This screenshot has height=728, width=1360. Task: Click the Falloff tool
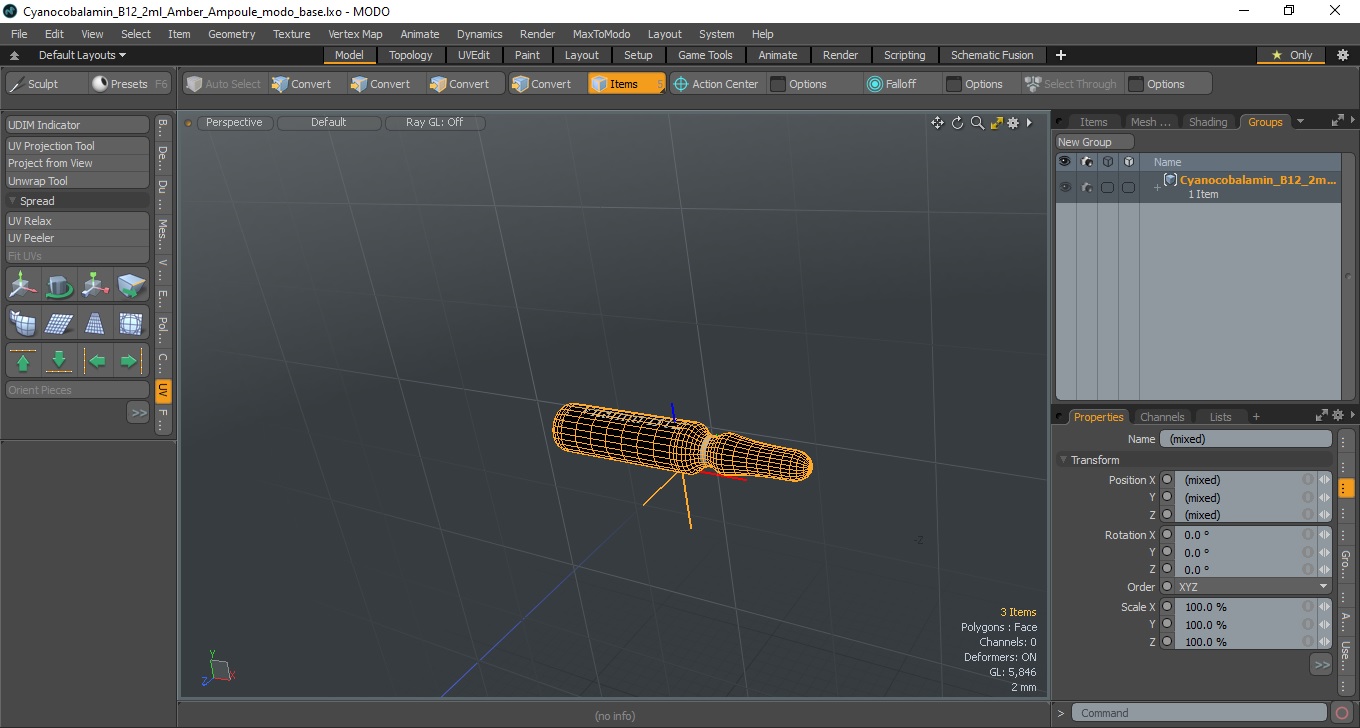tap(891, 84)
